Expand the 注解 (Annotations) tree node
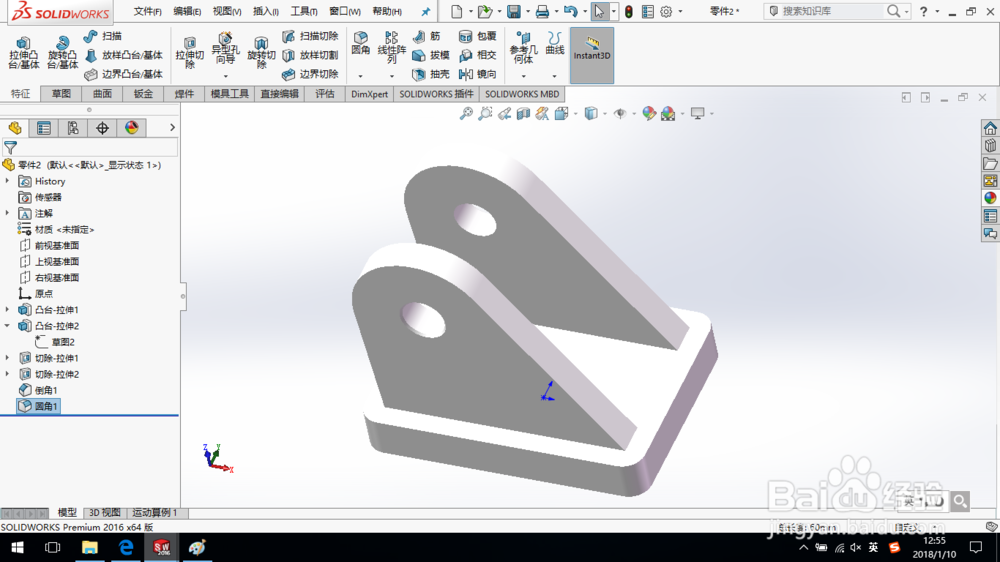1000x562 pixels. [8, 213]
